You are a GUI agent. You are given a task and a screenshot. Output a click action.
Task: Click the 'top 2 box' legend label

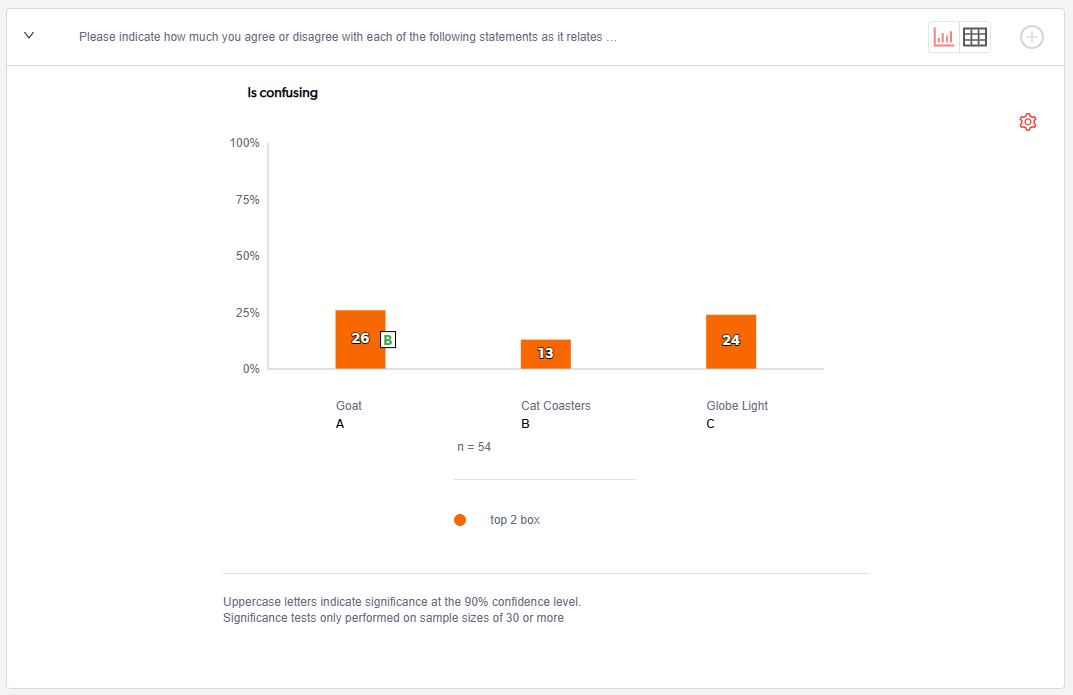pyautogui.click(x=515, y=520)
